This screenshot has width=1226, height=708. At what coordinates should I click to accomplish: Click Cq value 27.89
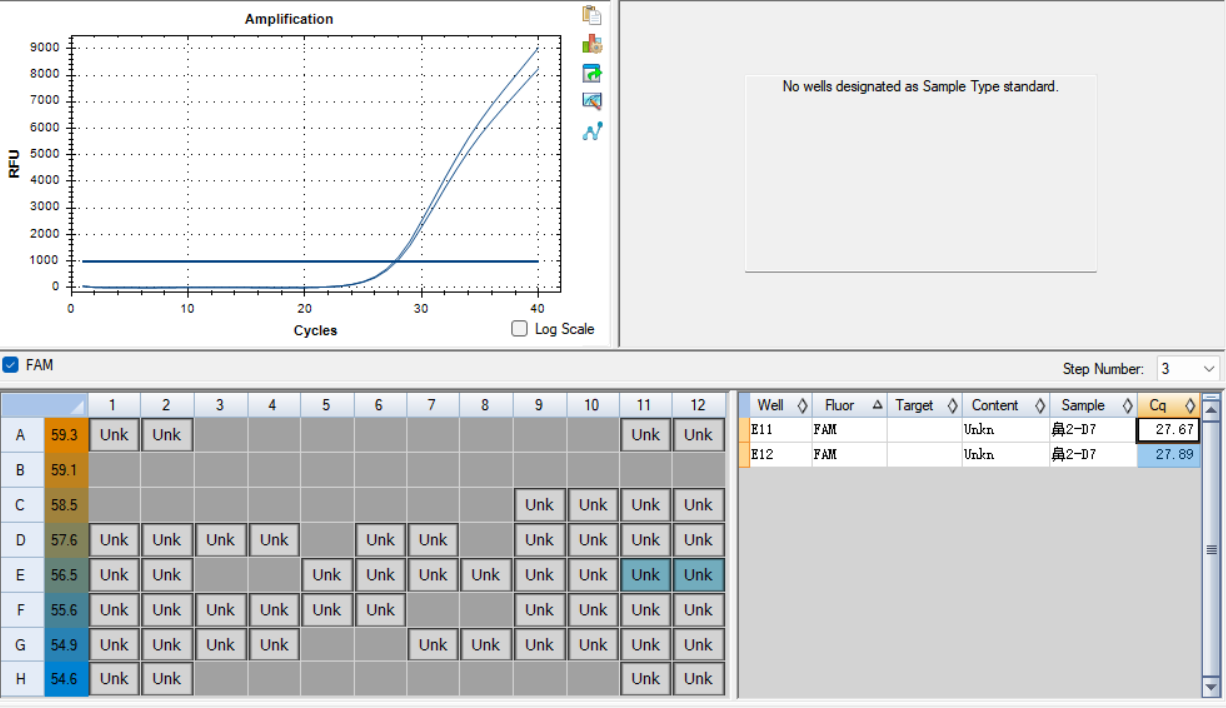1168,454
